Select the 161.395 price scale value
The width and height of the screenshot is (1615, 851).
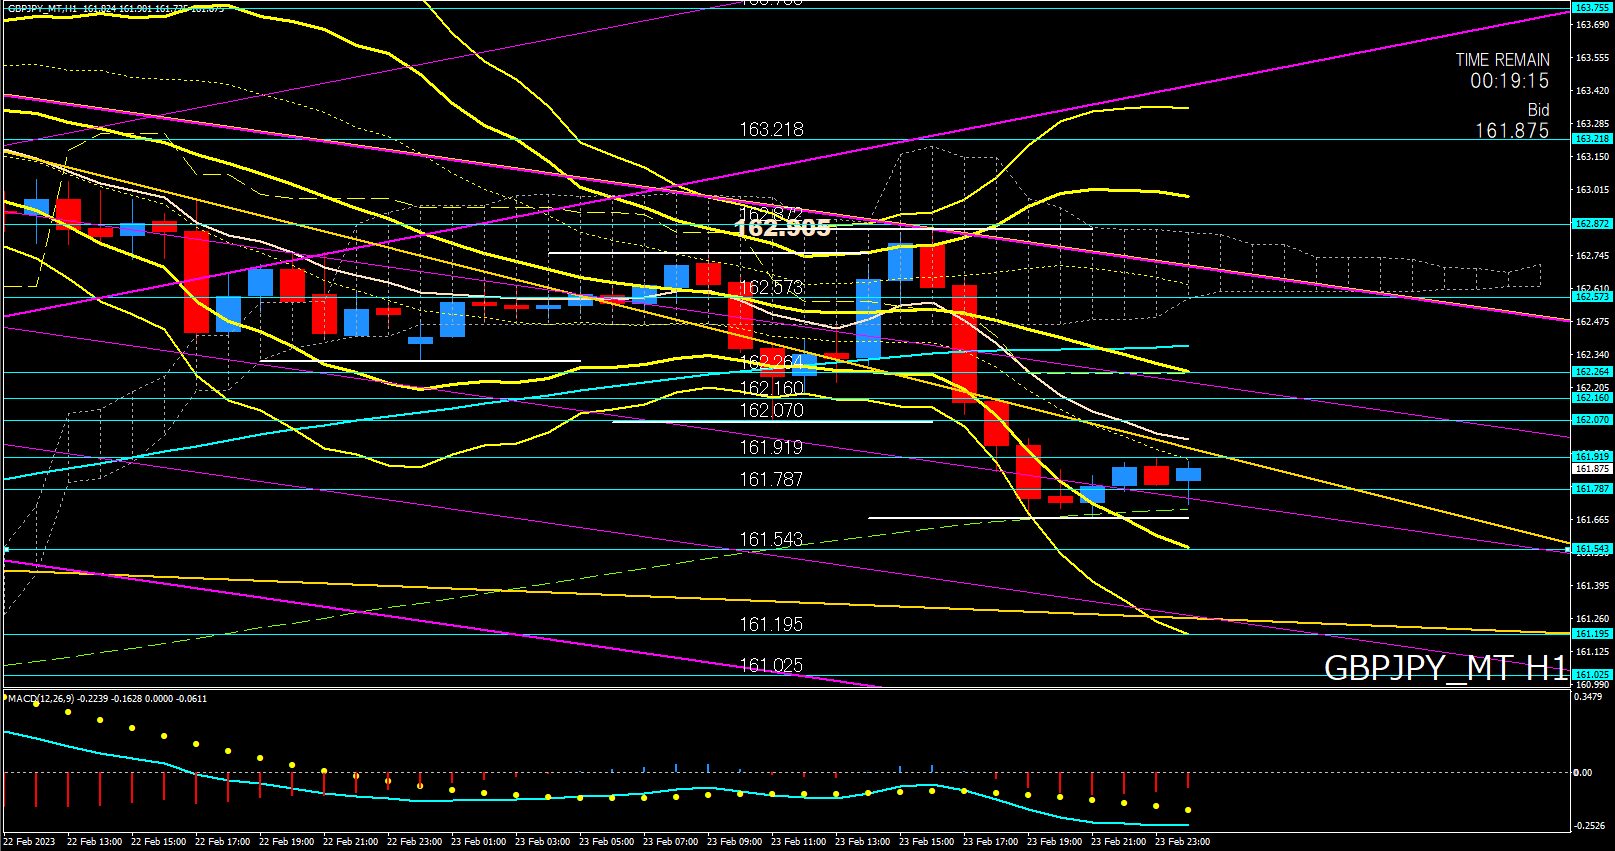[x=1592, y=586]
